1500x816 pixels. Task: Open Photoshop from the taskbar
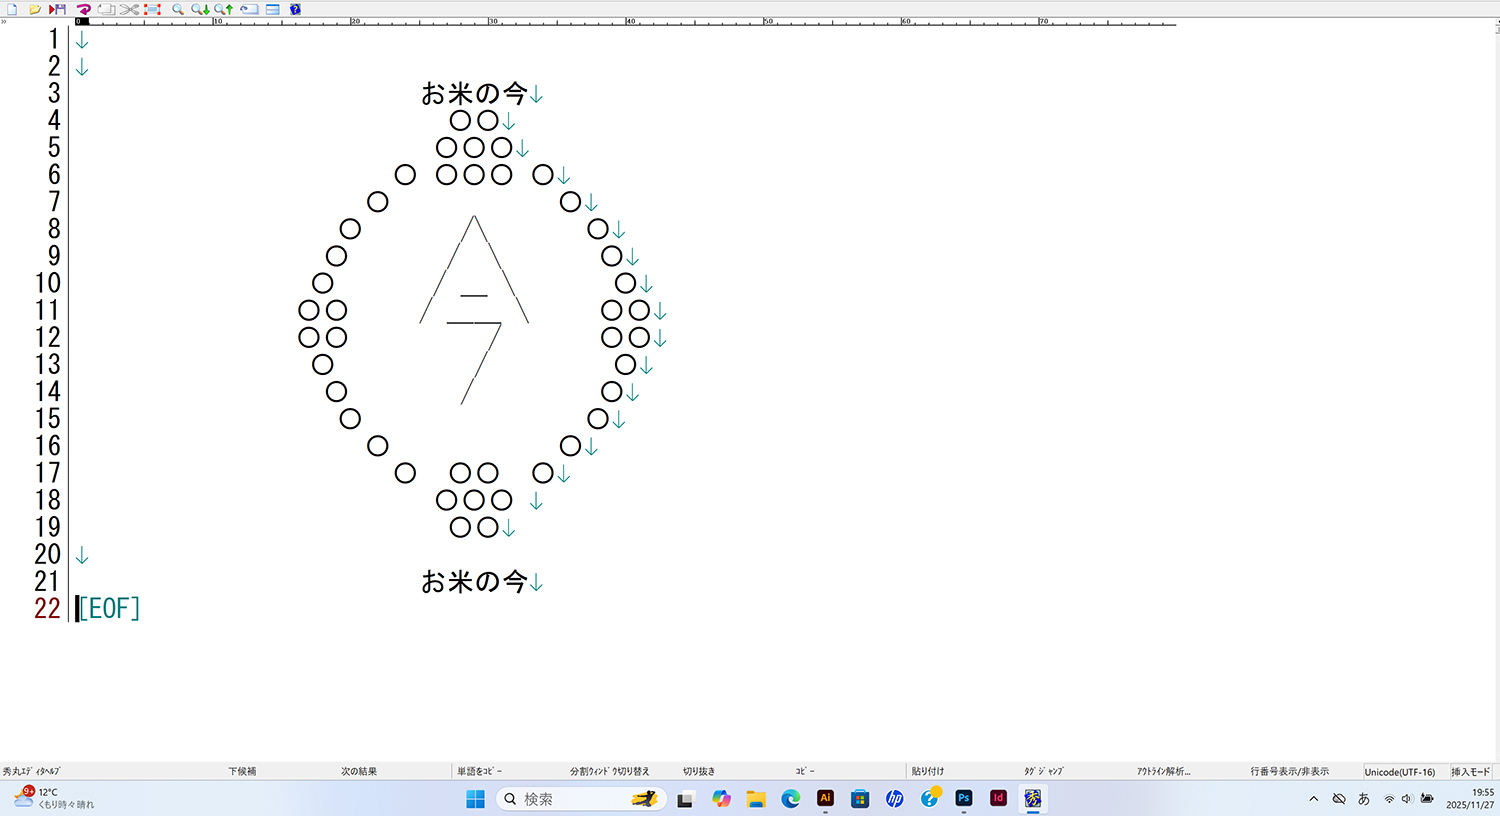[x=963, y=798]
